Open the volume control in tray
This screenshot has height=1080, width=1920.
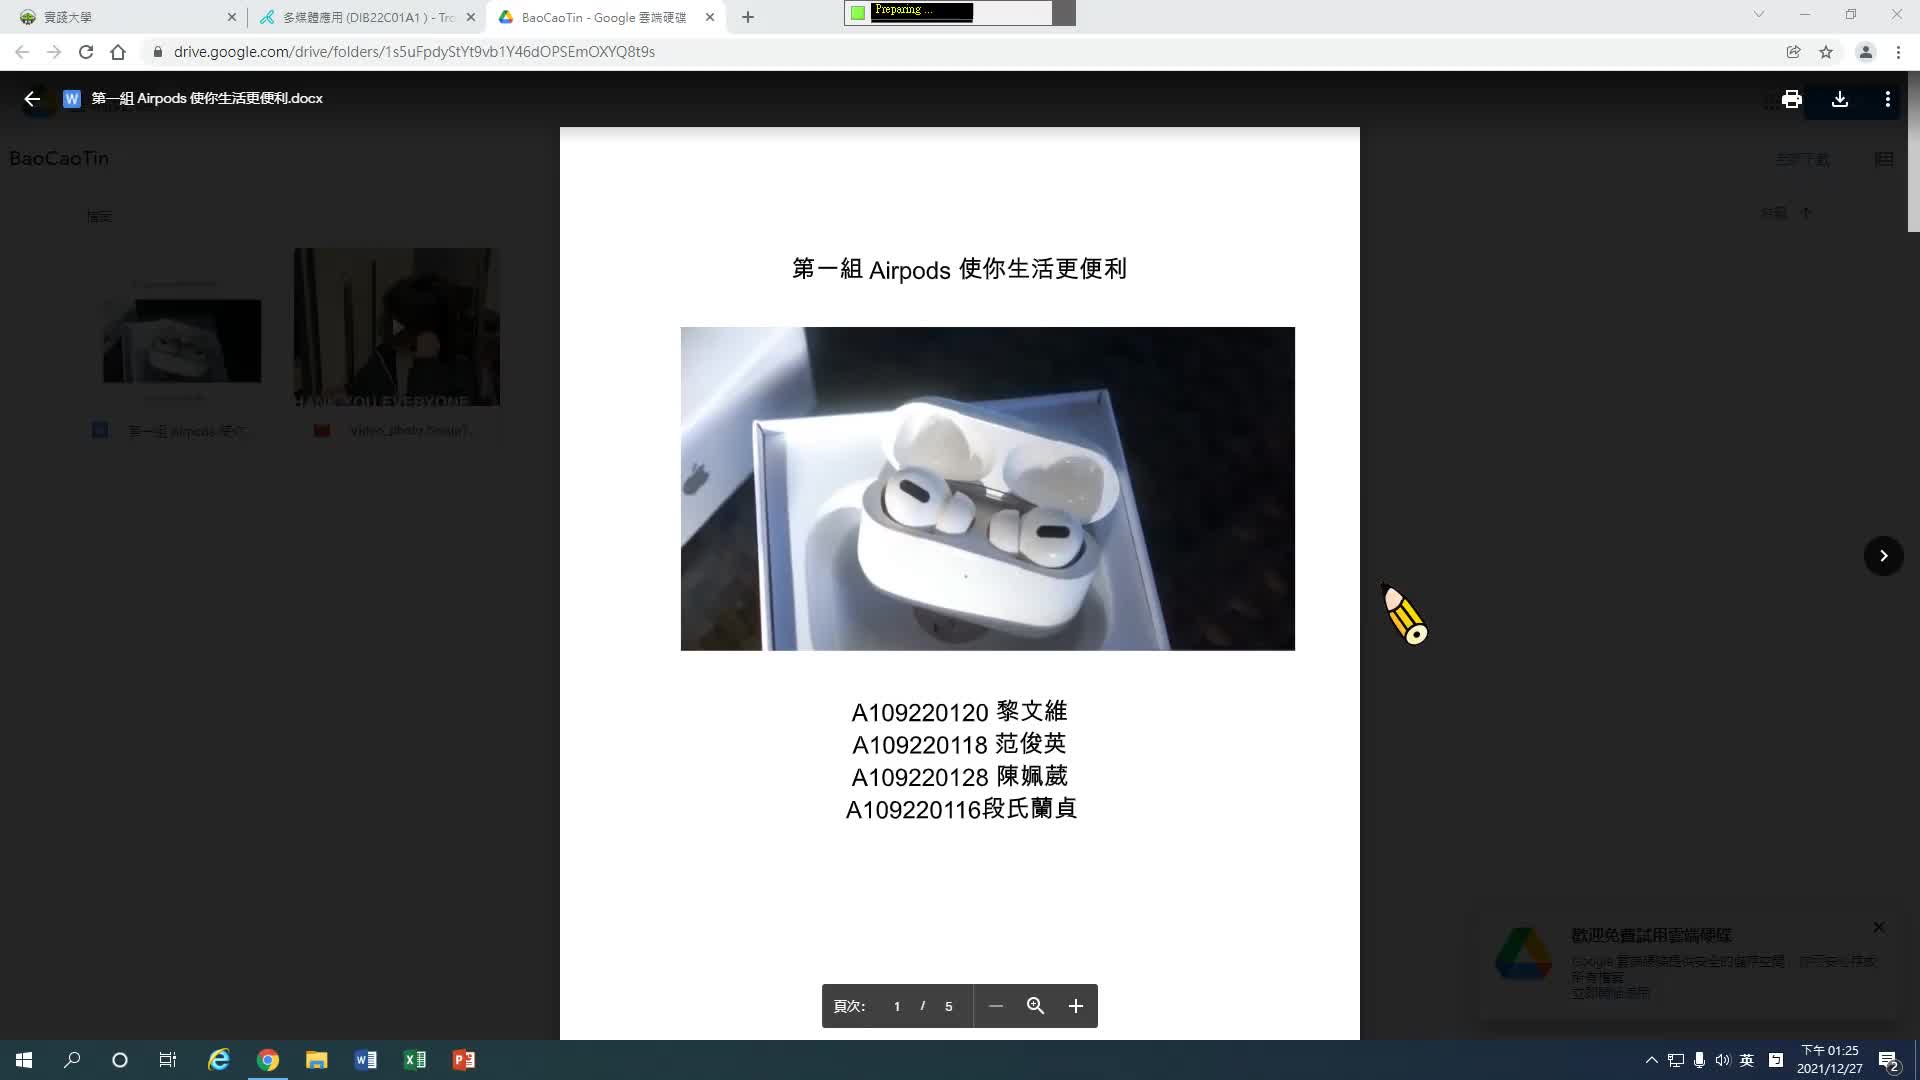point(1722,1060)
